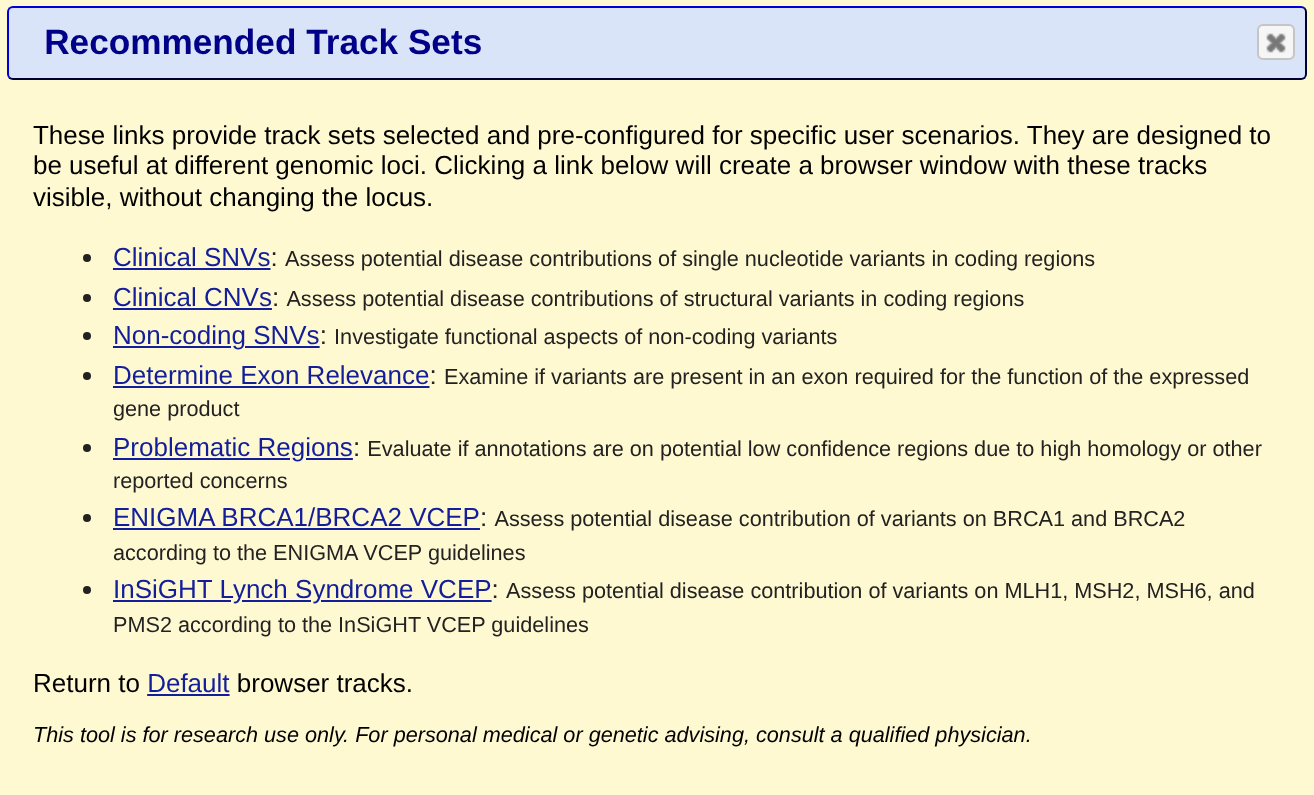Choose the ENIGMA BRCA1/BRCA2 VCEP link

(x=296, y=518)
